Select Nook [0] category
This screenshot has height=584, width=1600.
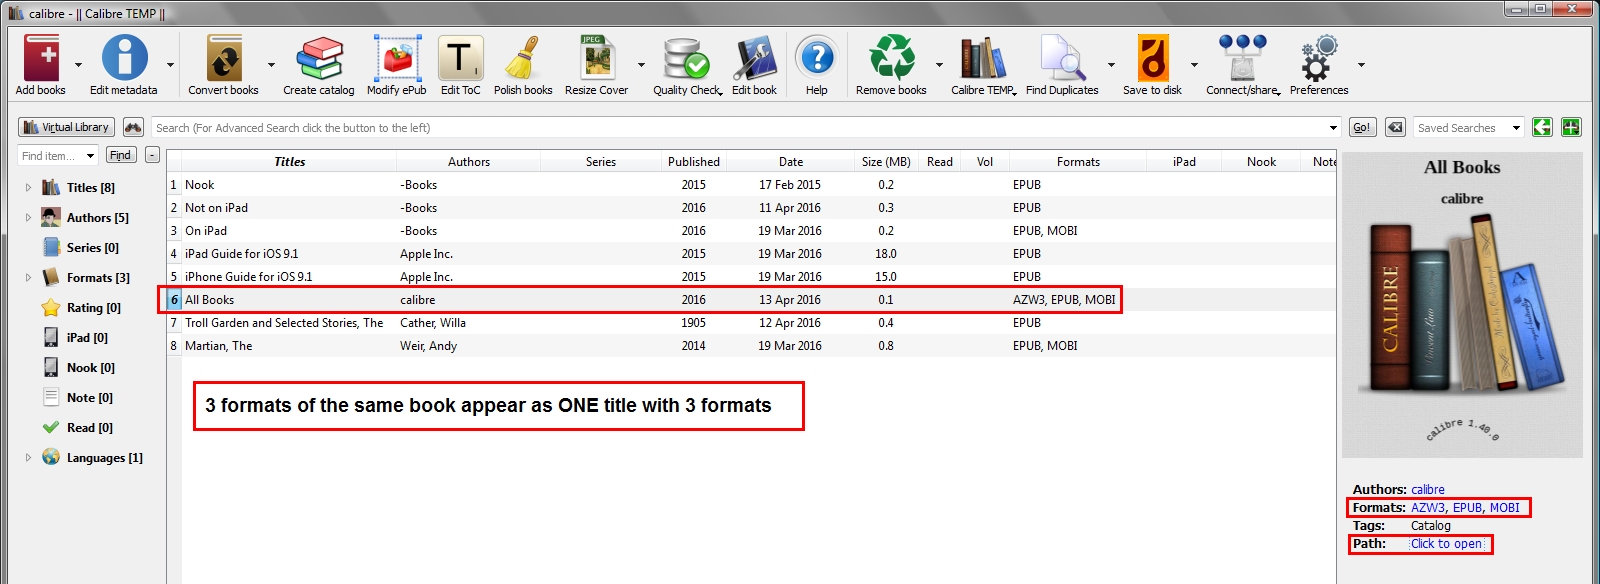[x=90, y=367]
